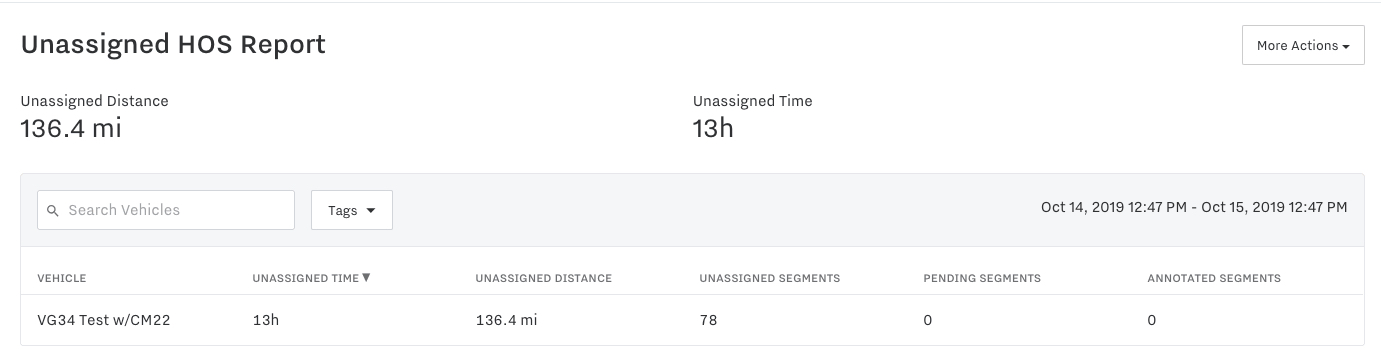Sort by Unassigned Time column
The height and width of the screenshot is (360, 1381).
[x=305, y=278]
